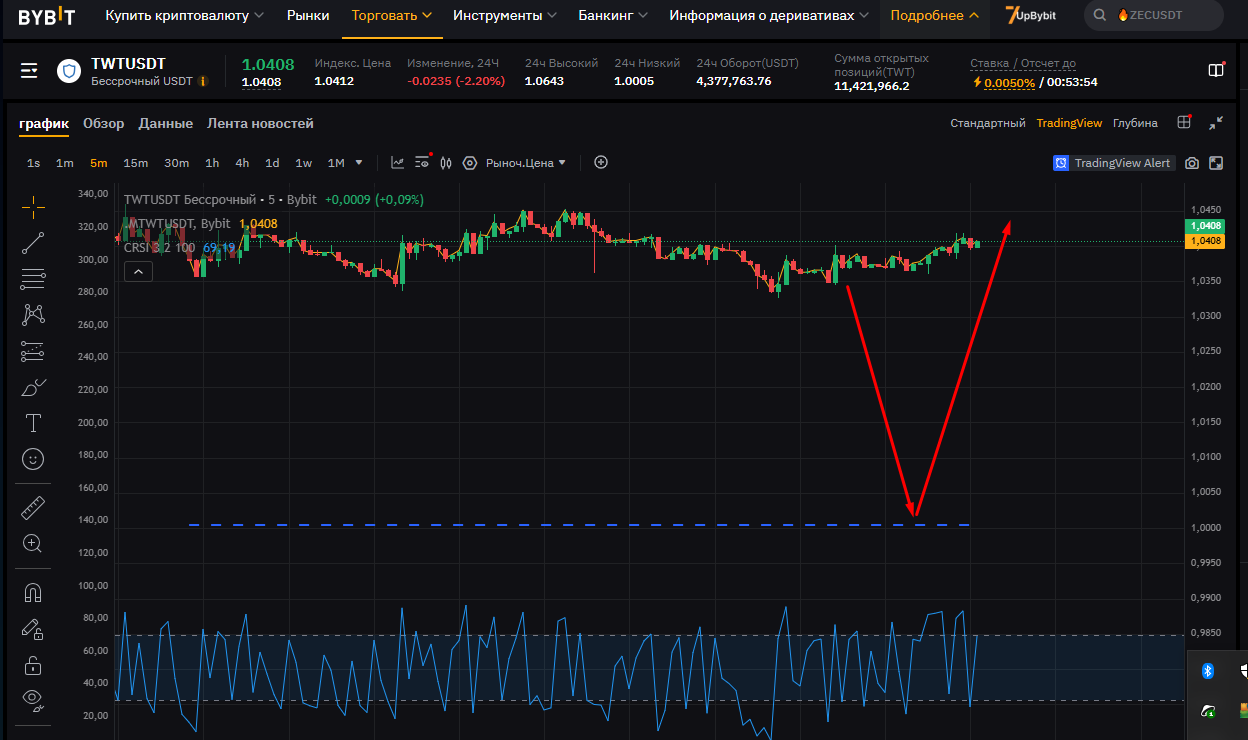Screen dimensions: 1248x740
Task: Switch chart to Глубина view
Action: click(x=1135, y=123)
